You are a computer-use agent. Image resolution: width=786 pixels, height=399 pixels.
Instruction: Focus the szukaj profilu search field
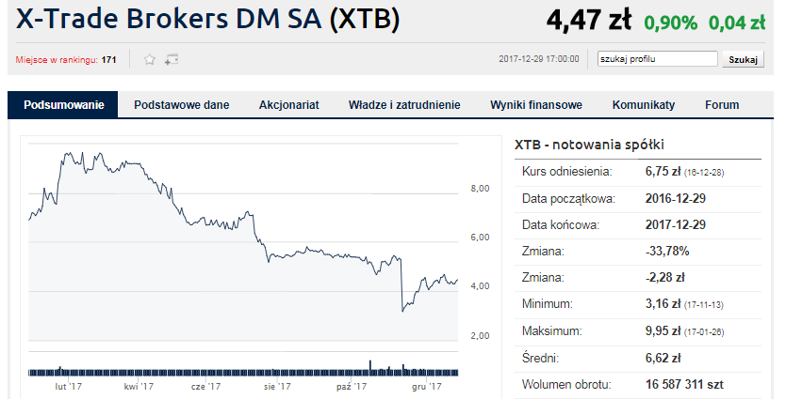(657, 59)
